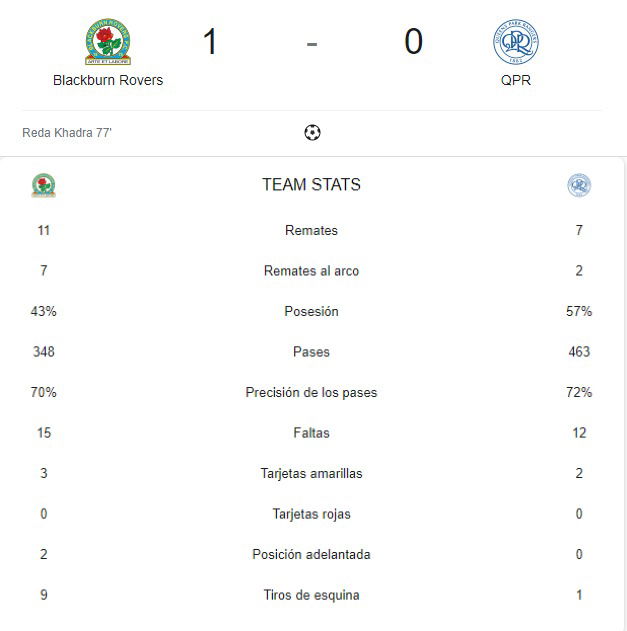Click the Remates stat label

tap(311, 231)
